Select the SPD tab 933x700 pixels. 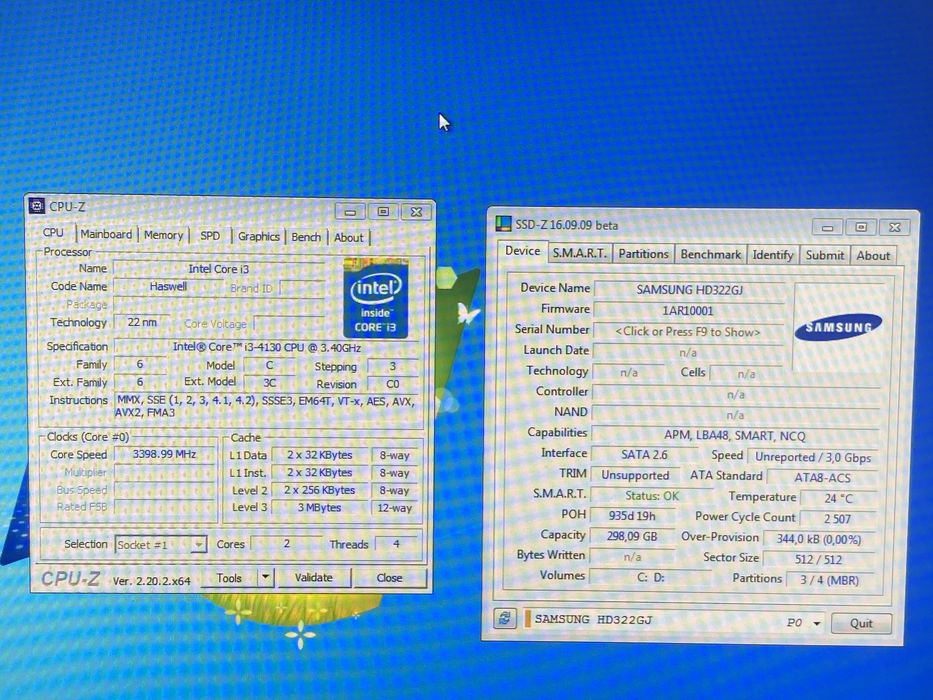[210, 236]
